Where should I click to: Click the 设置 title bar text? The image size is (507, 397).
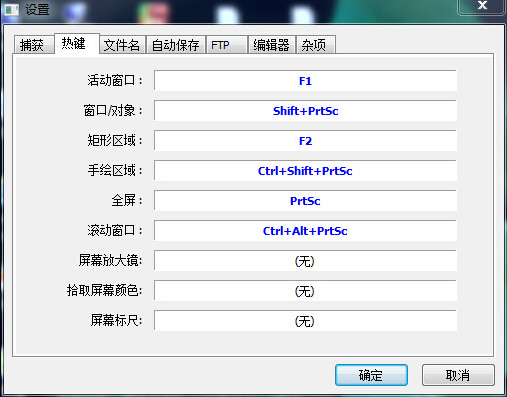point(37,9)
